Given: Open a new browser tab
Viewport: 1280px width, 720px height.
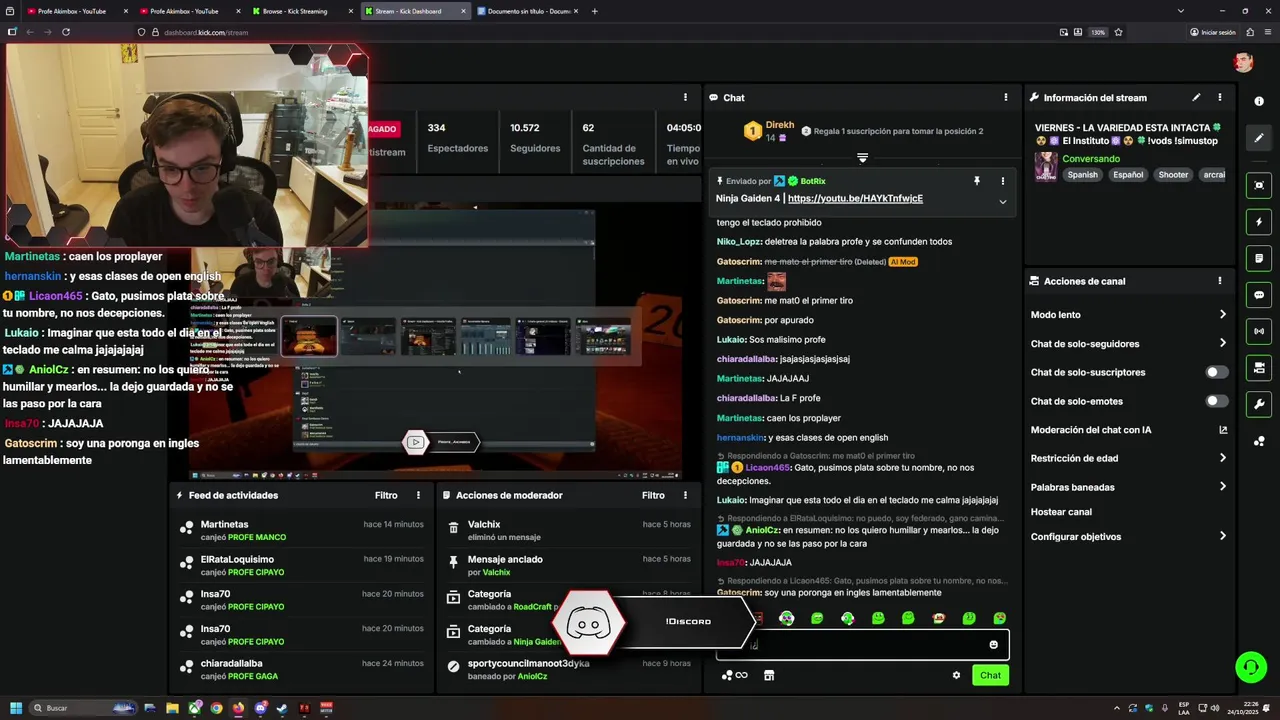Looking at the screenshot, I should pos(595,11).
